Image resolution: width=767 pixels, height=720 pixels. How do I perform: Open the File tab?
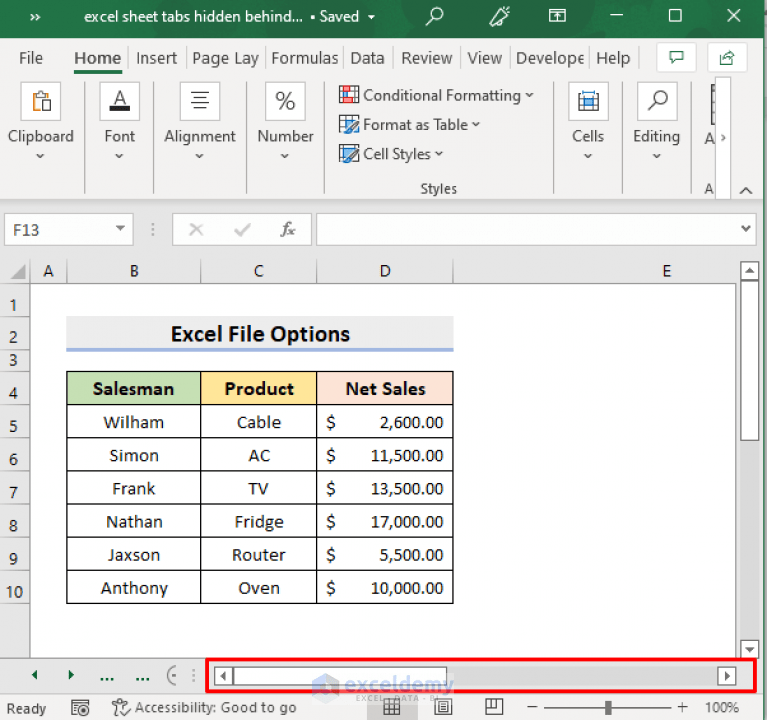pos(31,58)
